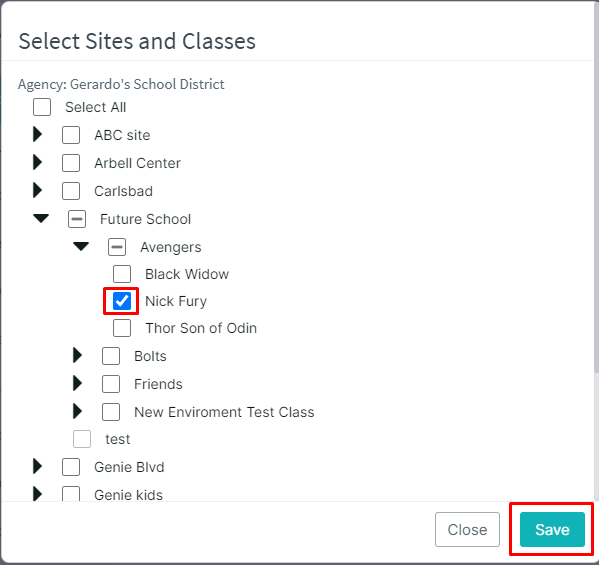Expand the Genie Blvd site arrow
The width and height of the screenshot is (599, 565).
tap(37, 466)
